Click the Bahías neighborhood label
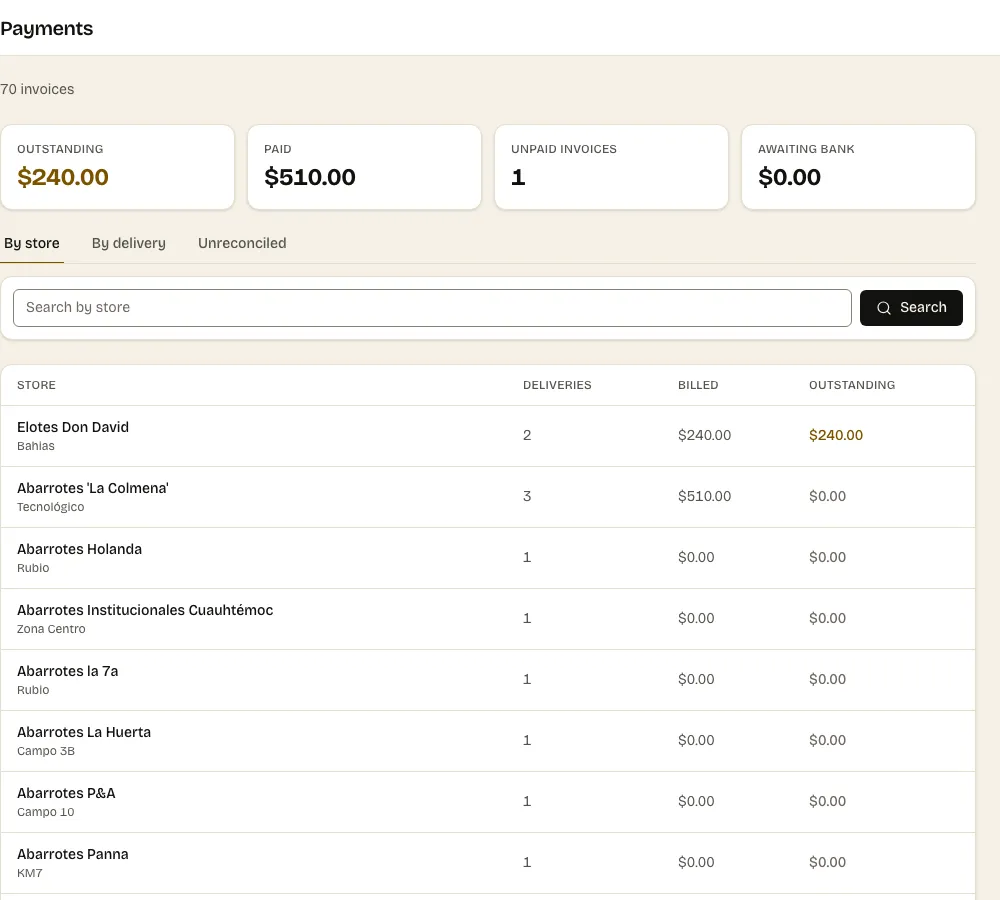 [36, 446]
